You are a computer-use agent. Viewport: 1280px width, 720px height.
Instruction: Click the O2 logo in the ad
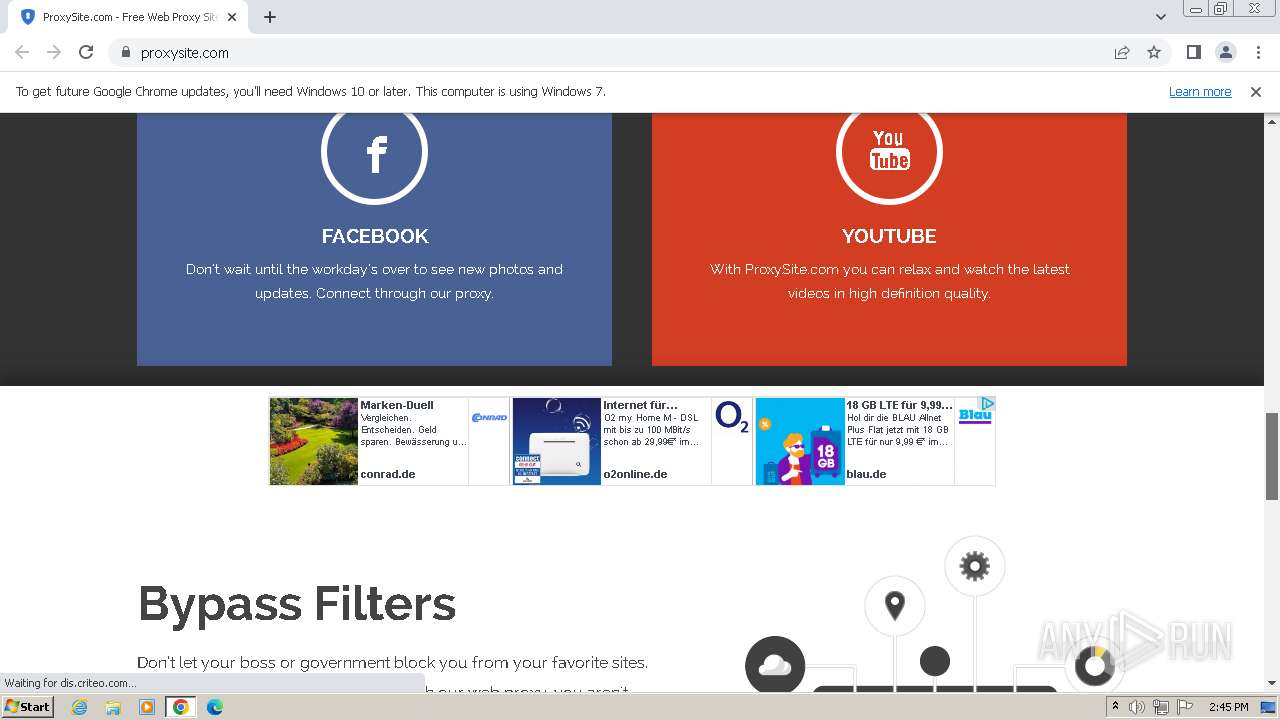732,417
